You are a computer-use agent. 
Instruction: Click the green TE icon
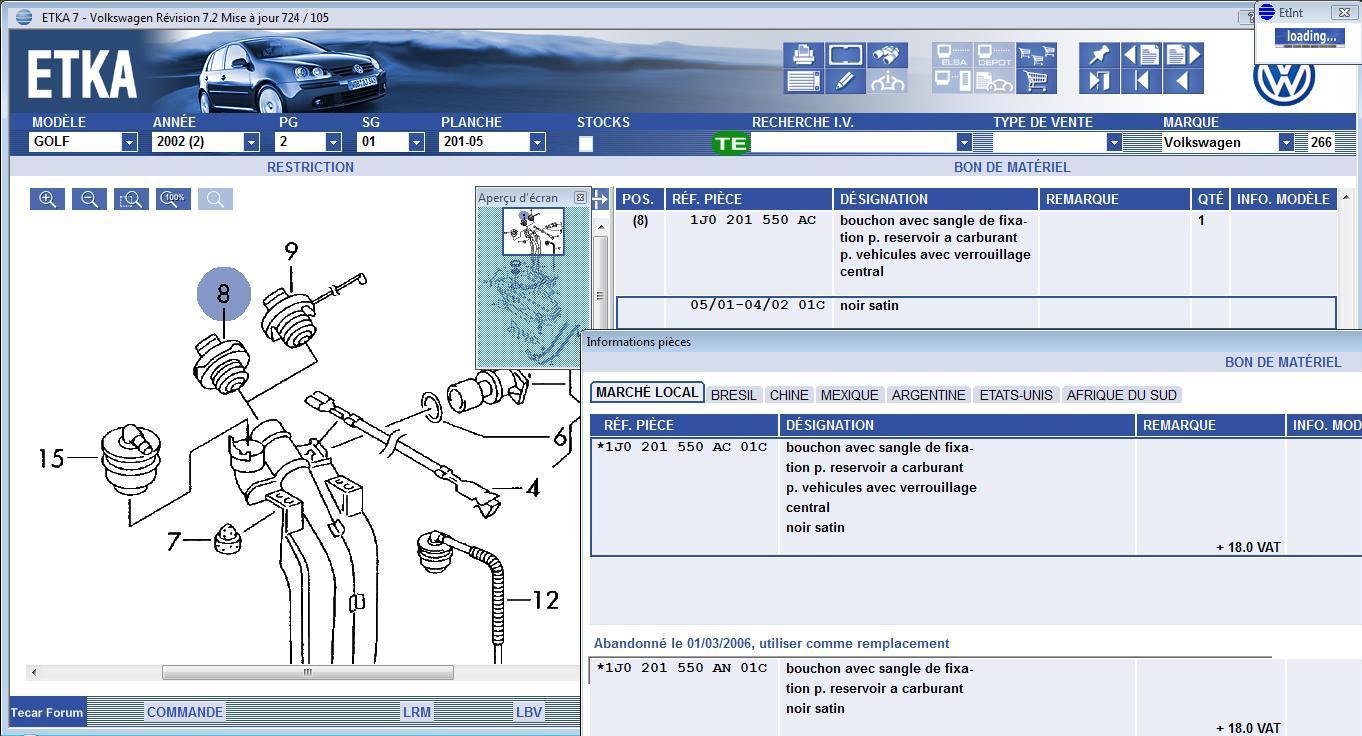click(730, 143)
